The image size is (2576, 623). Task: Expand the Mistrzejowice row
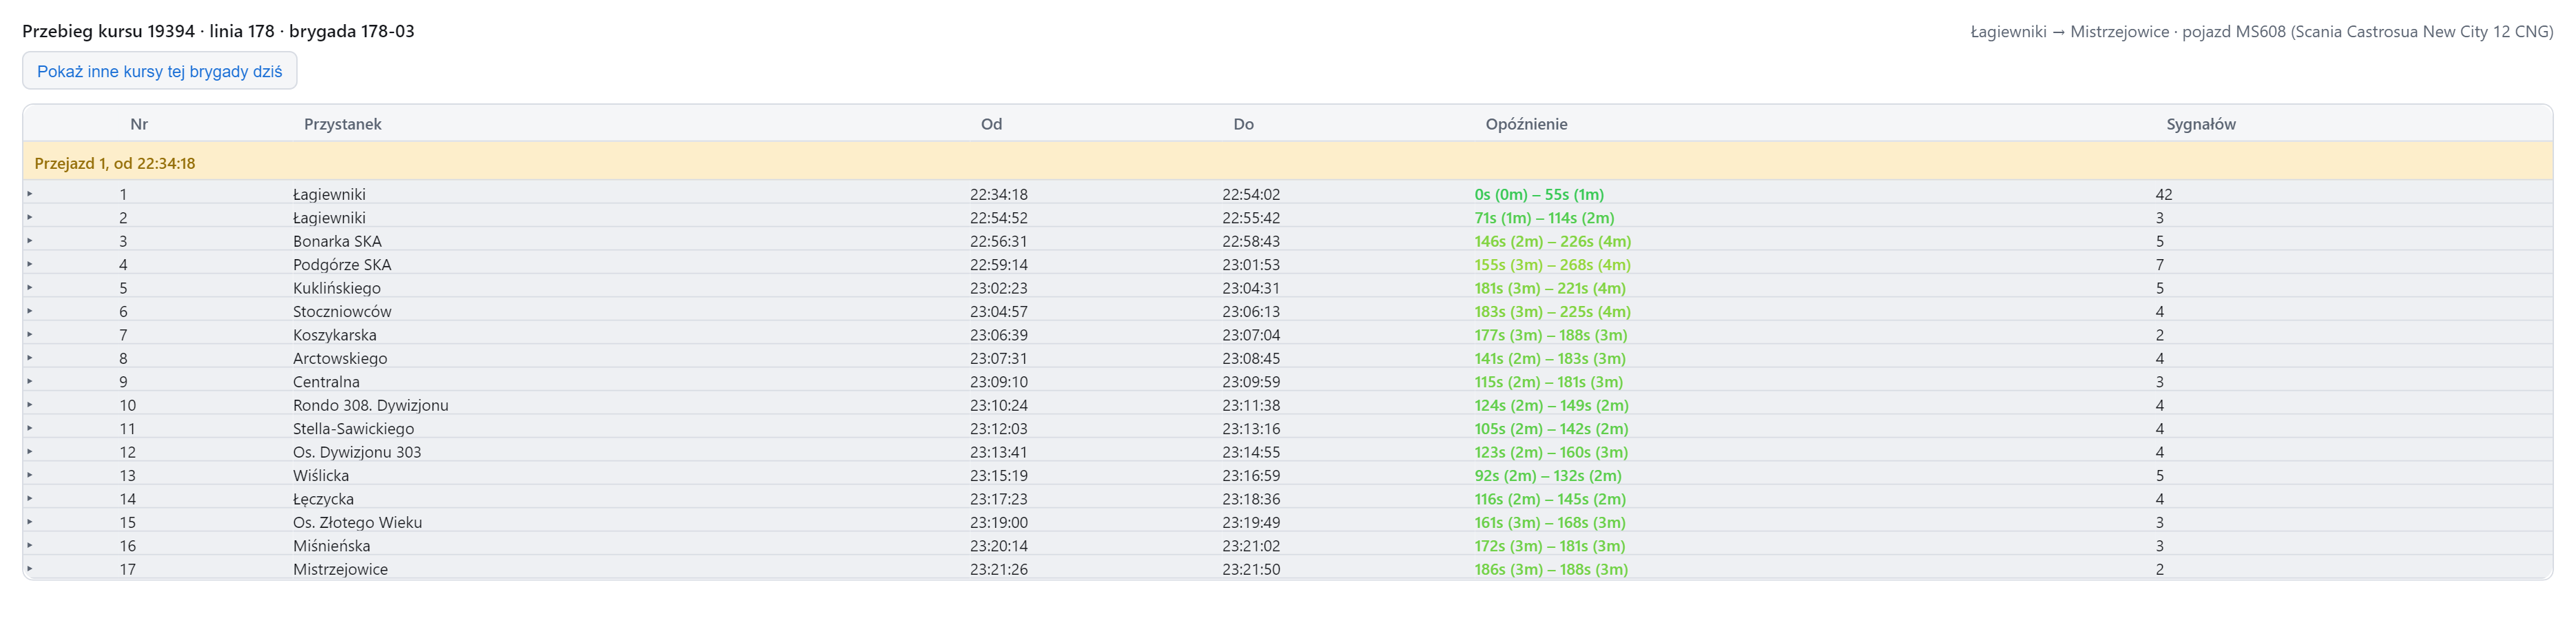click(30, 569)
